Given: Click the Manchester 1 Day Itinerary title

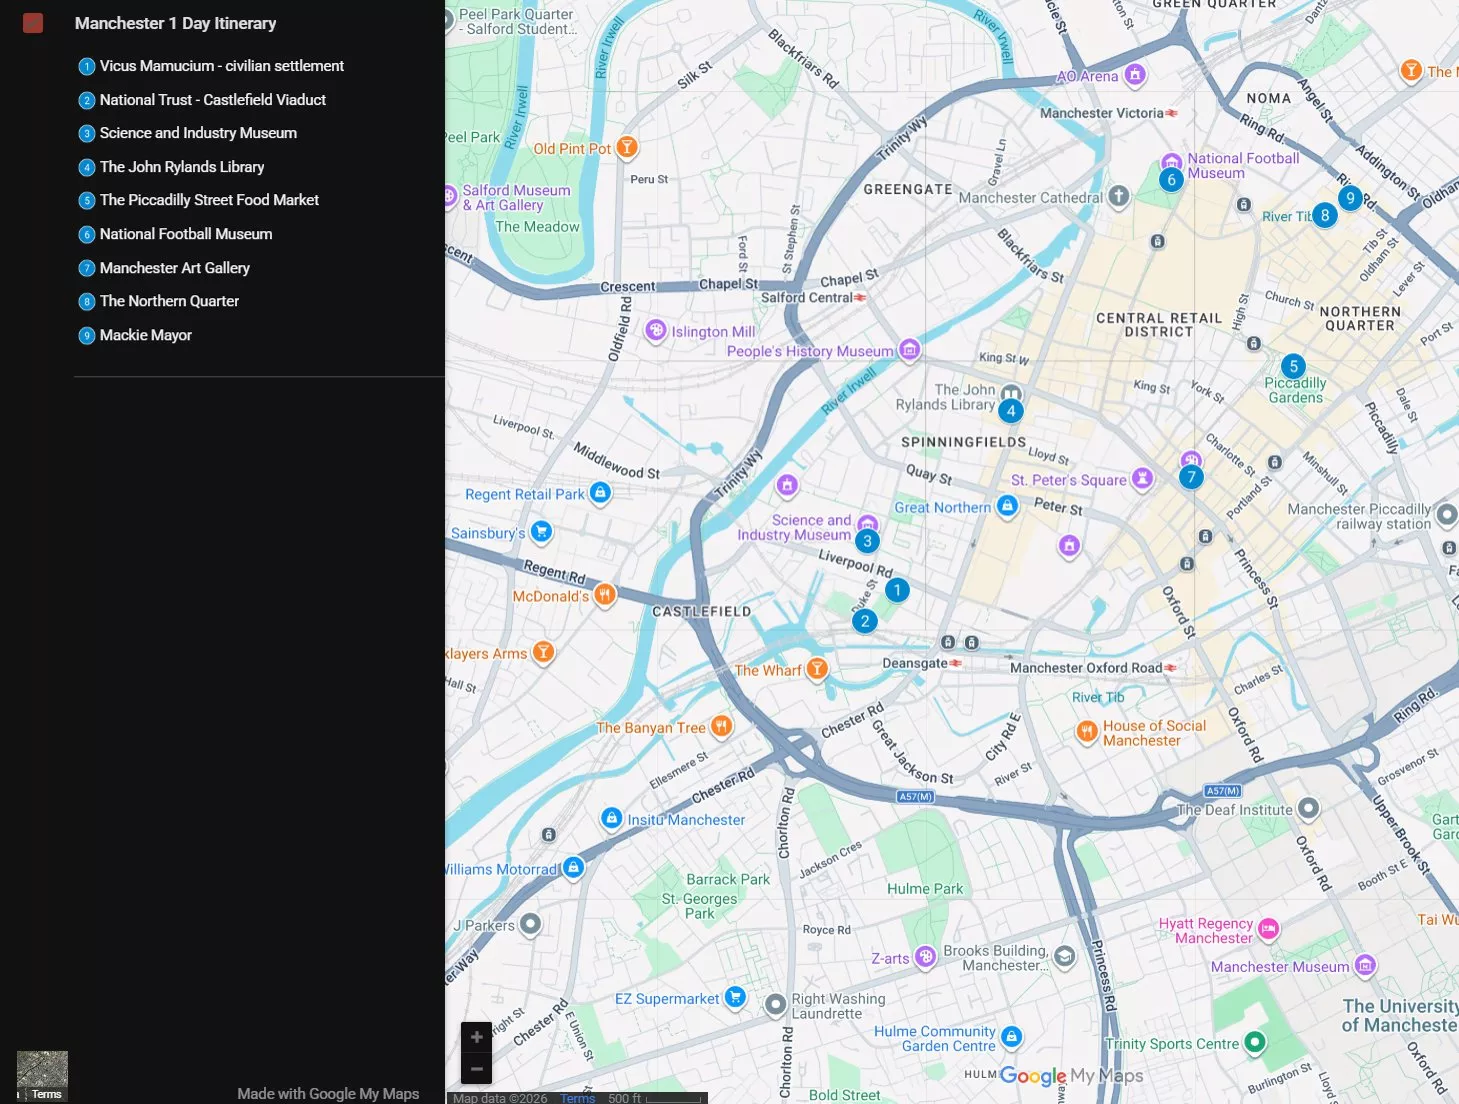Looking at the screenshot, I should pyautogui.click(x=175, y=23).
